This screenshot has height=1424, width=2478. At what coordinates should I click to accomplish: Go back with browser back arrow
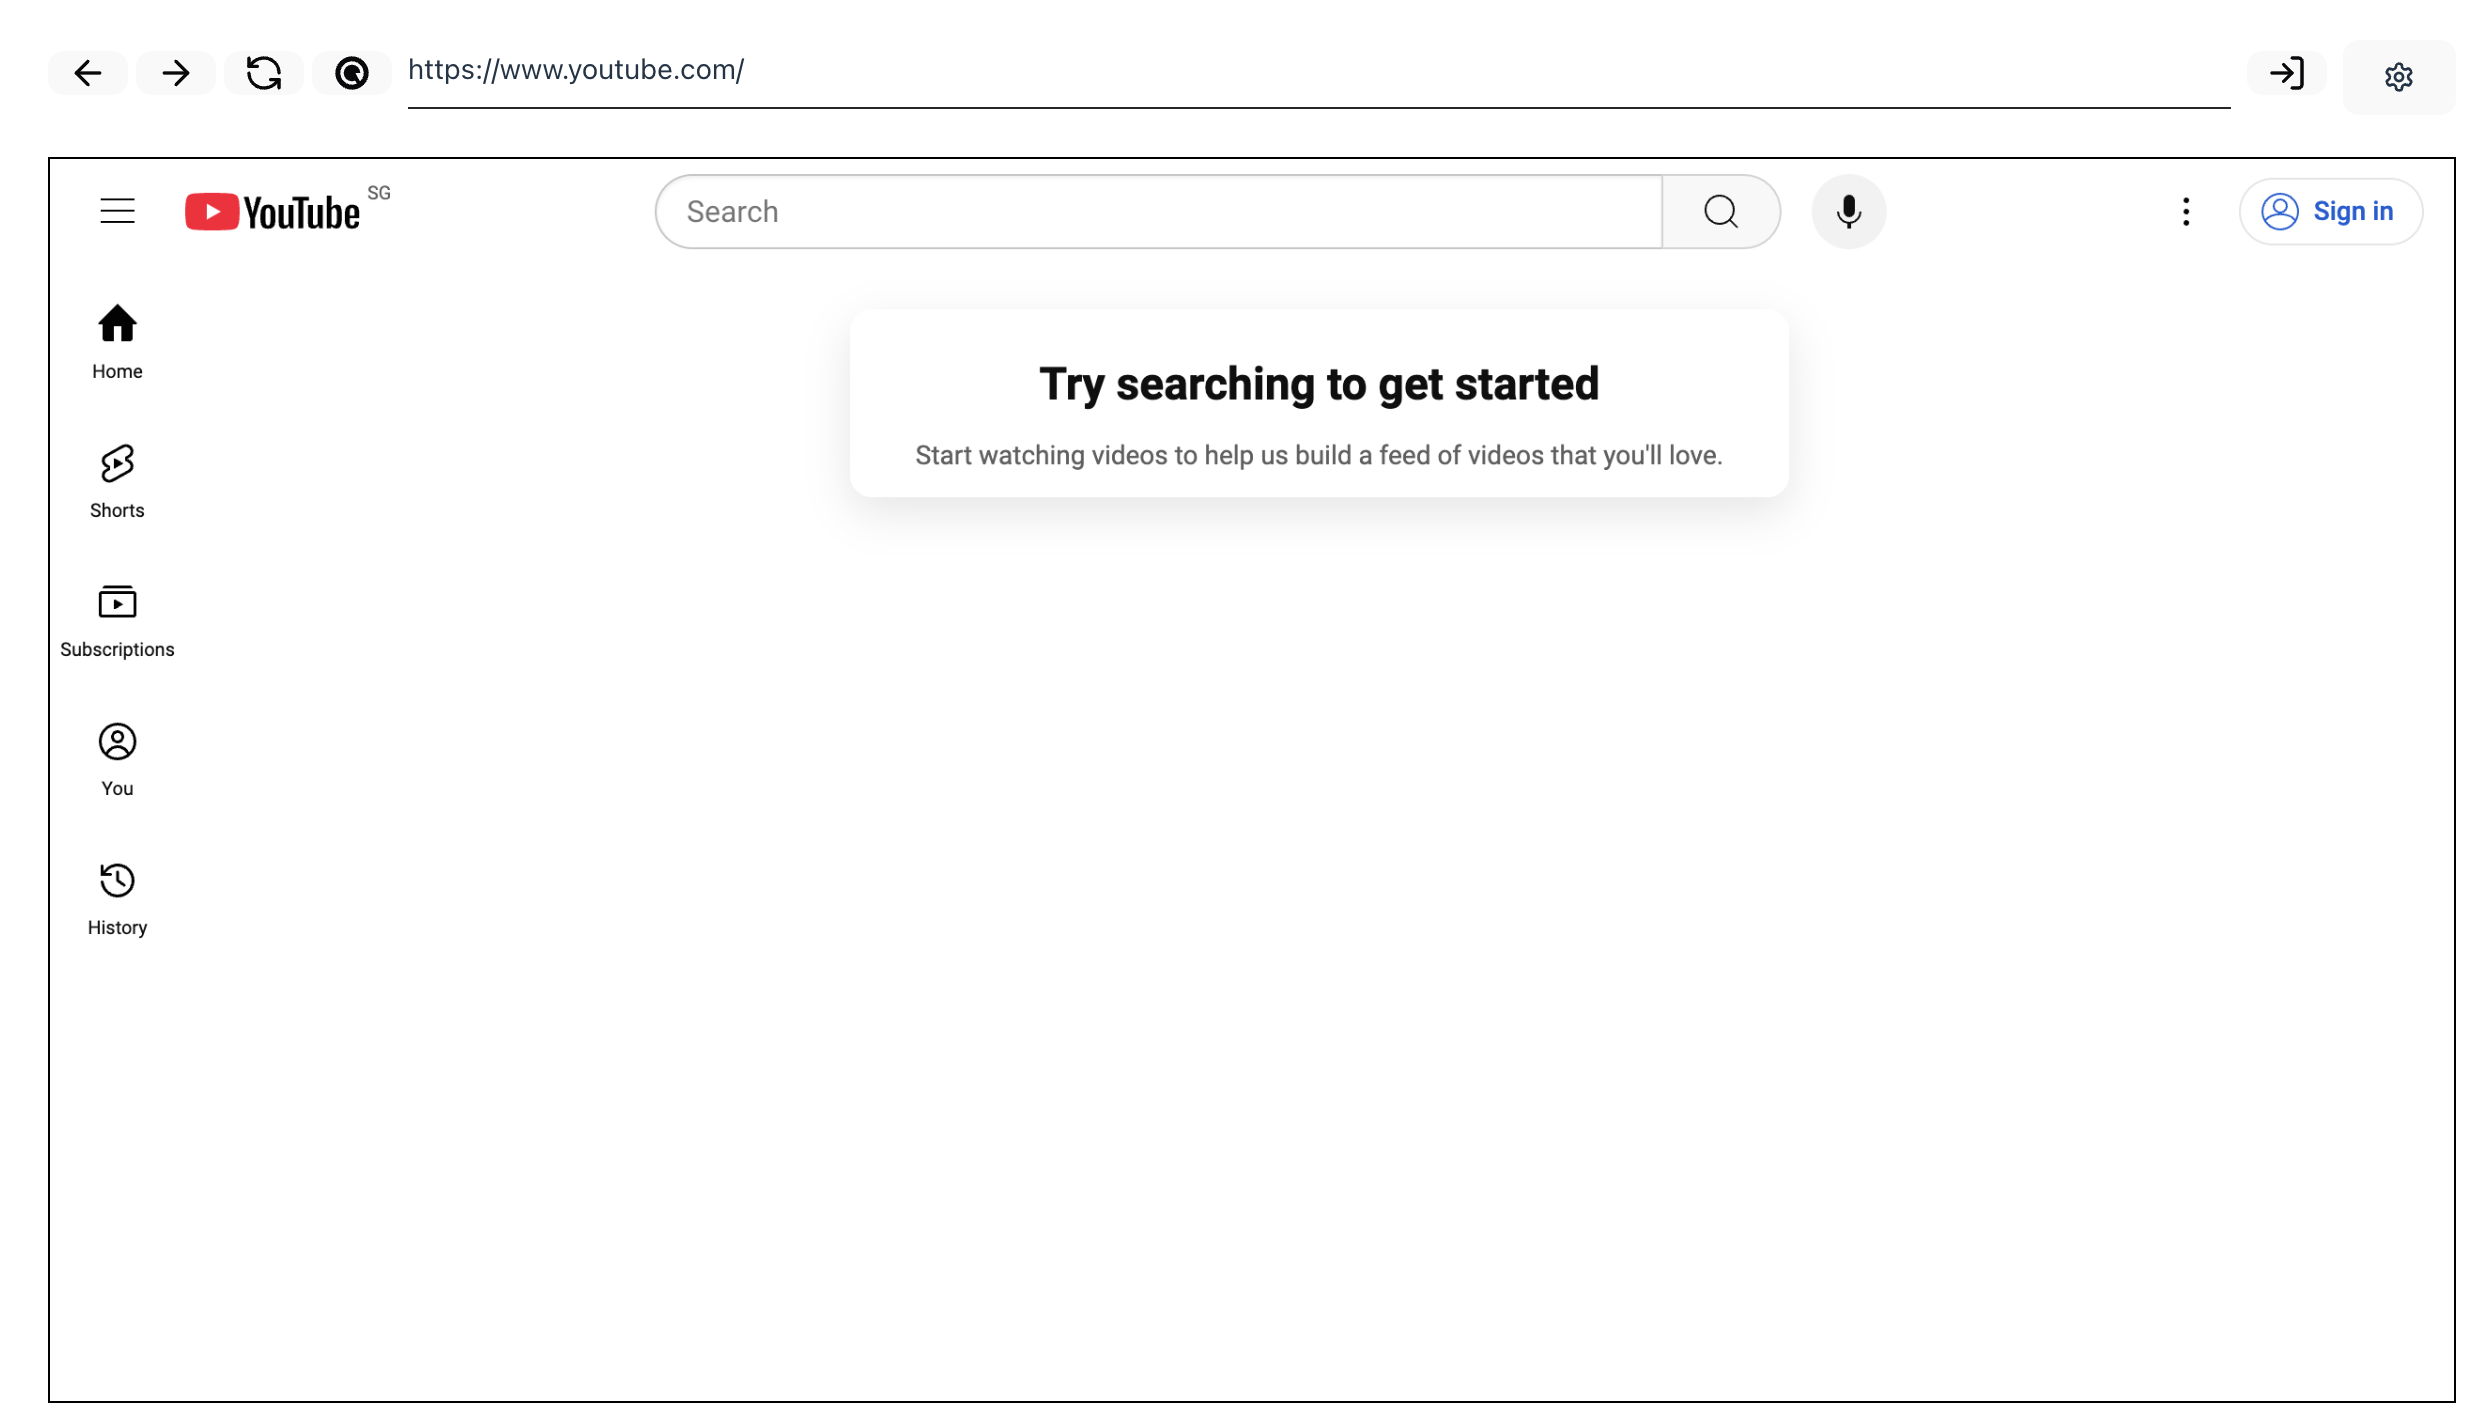click(88, 73)
